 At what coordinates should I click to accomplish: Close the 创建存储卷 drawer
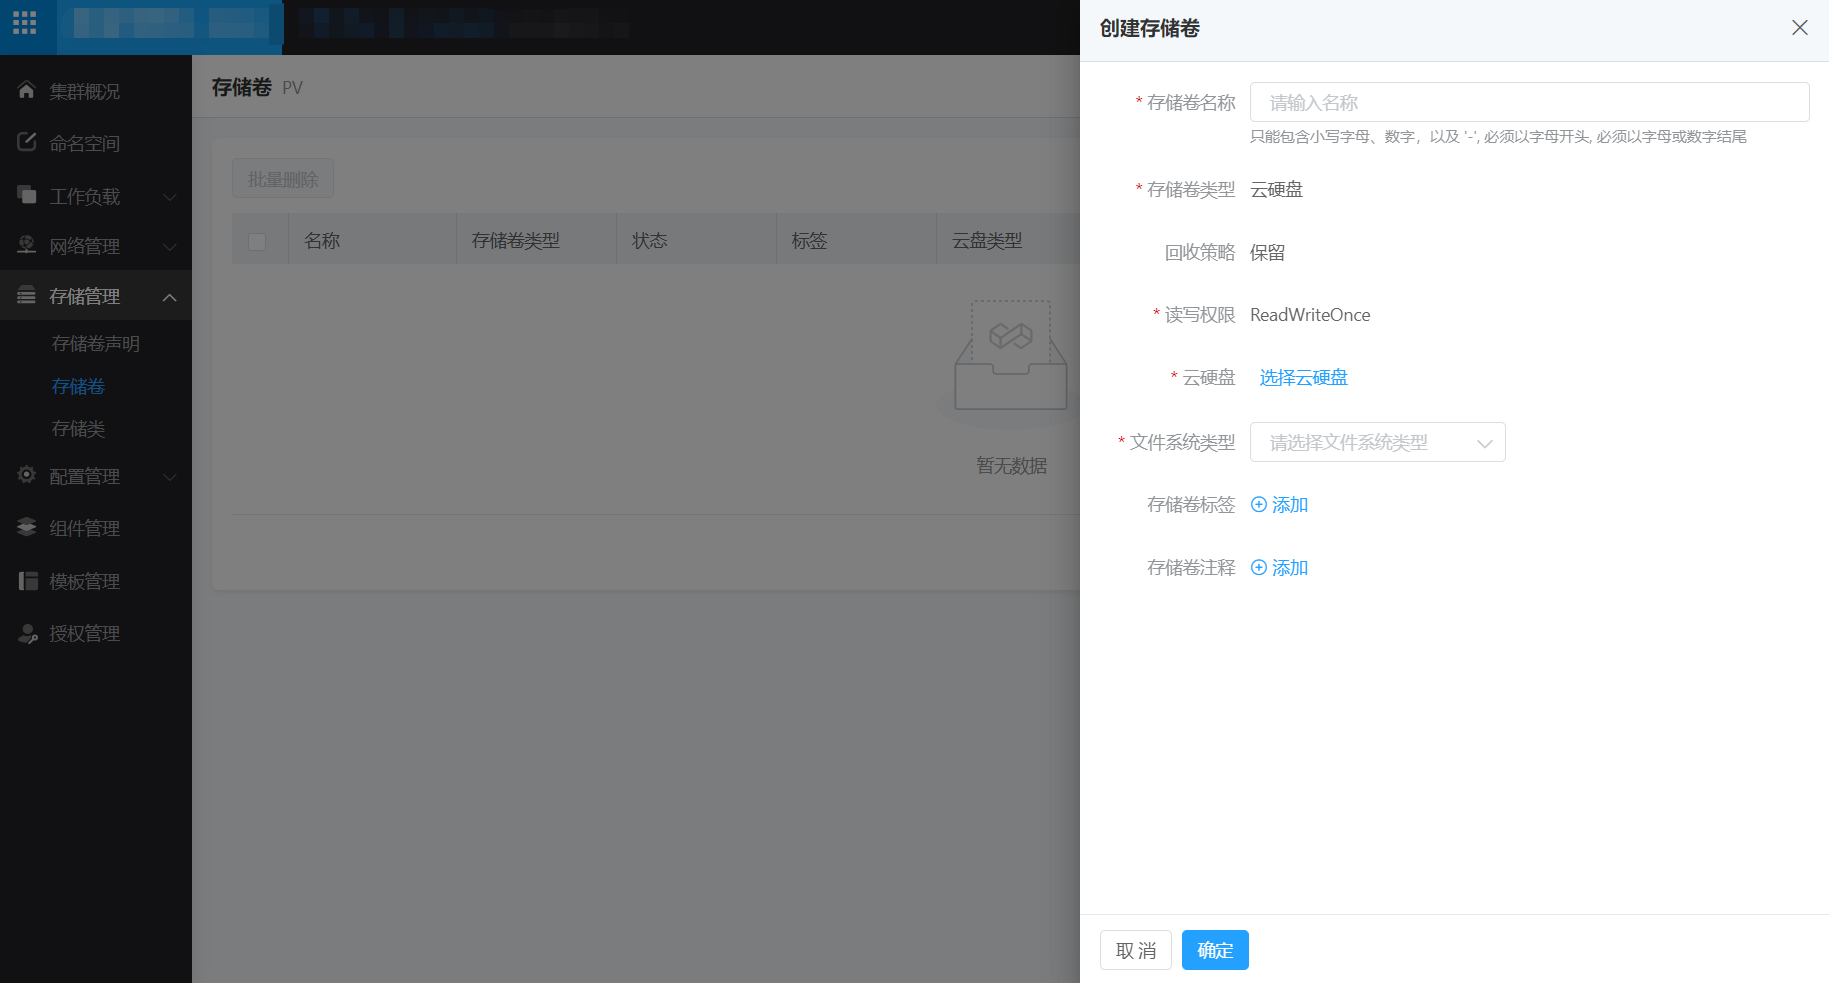click(x=1800, y=28)
